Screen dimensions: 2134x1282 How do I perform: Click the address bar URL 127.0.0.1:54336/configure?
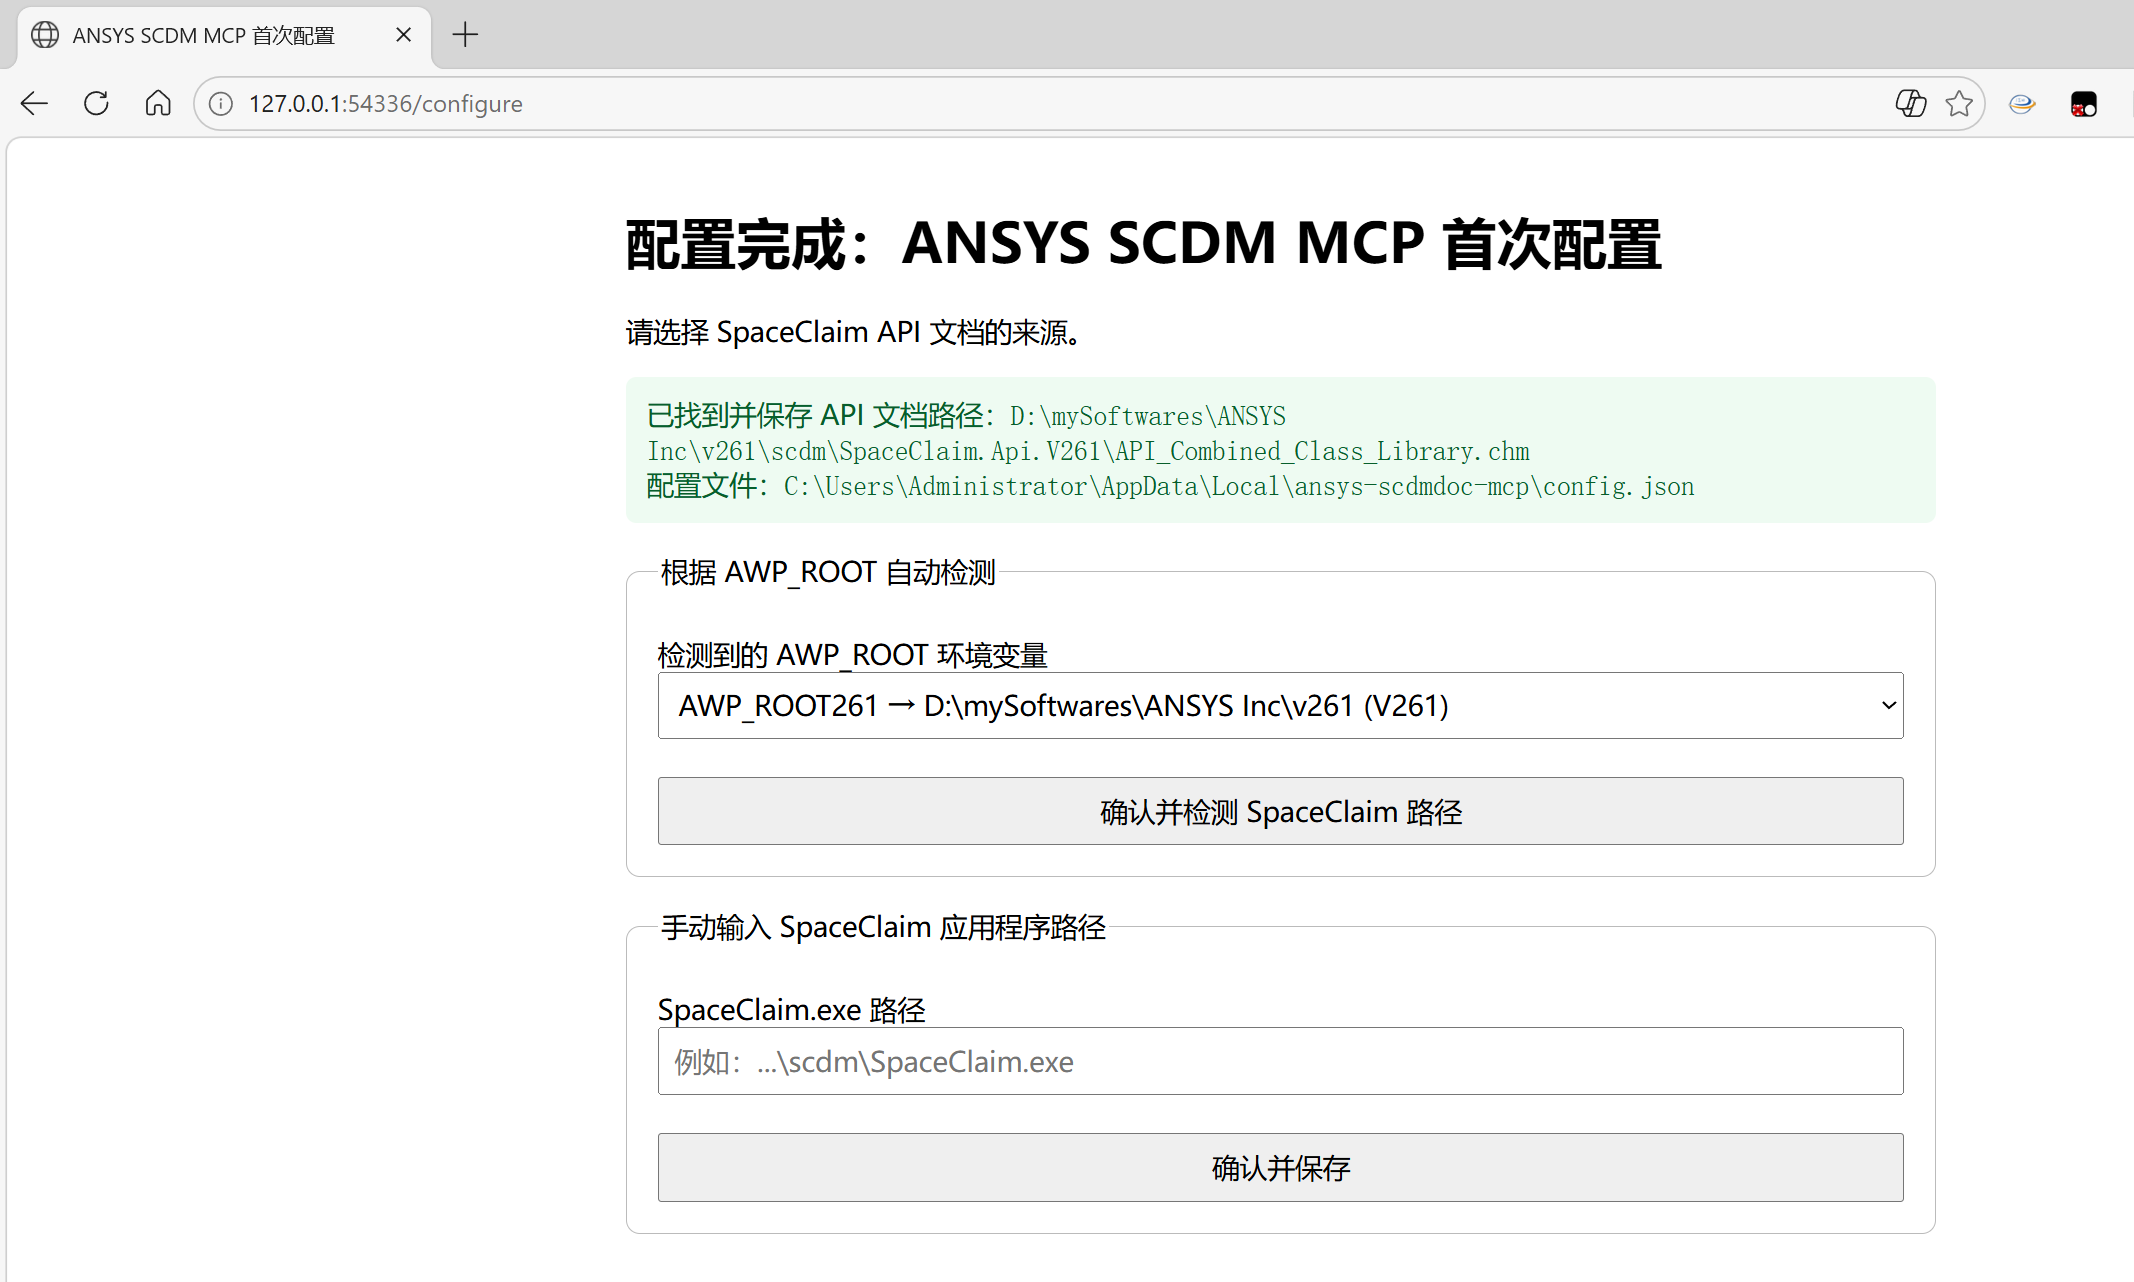385,104
